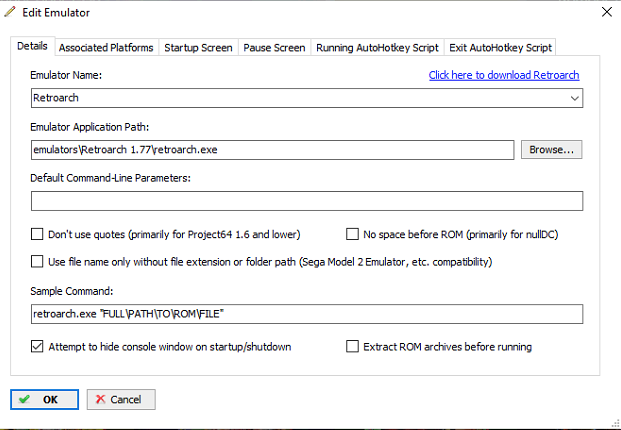
Task: Expand the Emulator Name dropdown arrow
Action: [575, 98]
